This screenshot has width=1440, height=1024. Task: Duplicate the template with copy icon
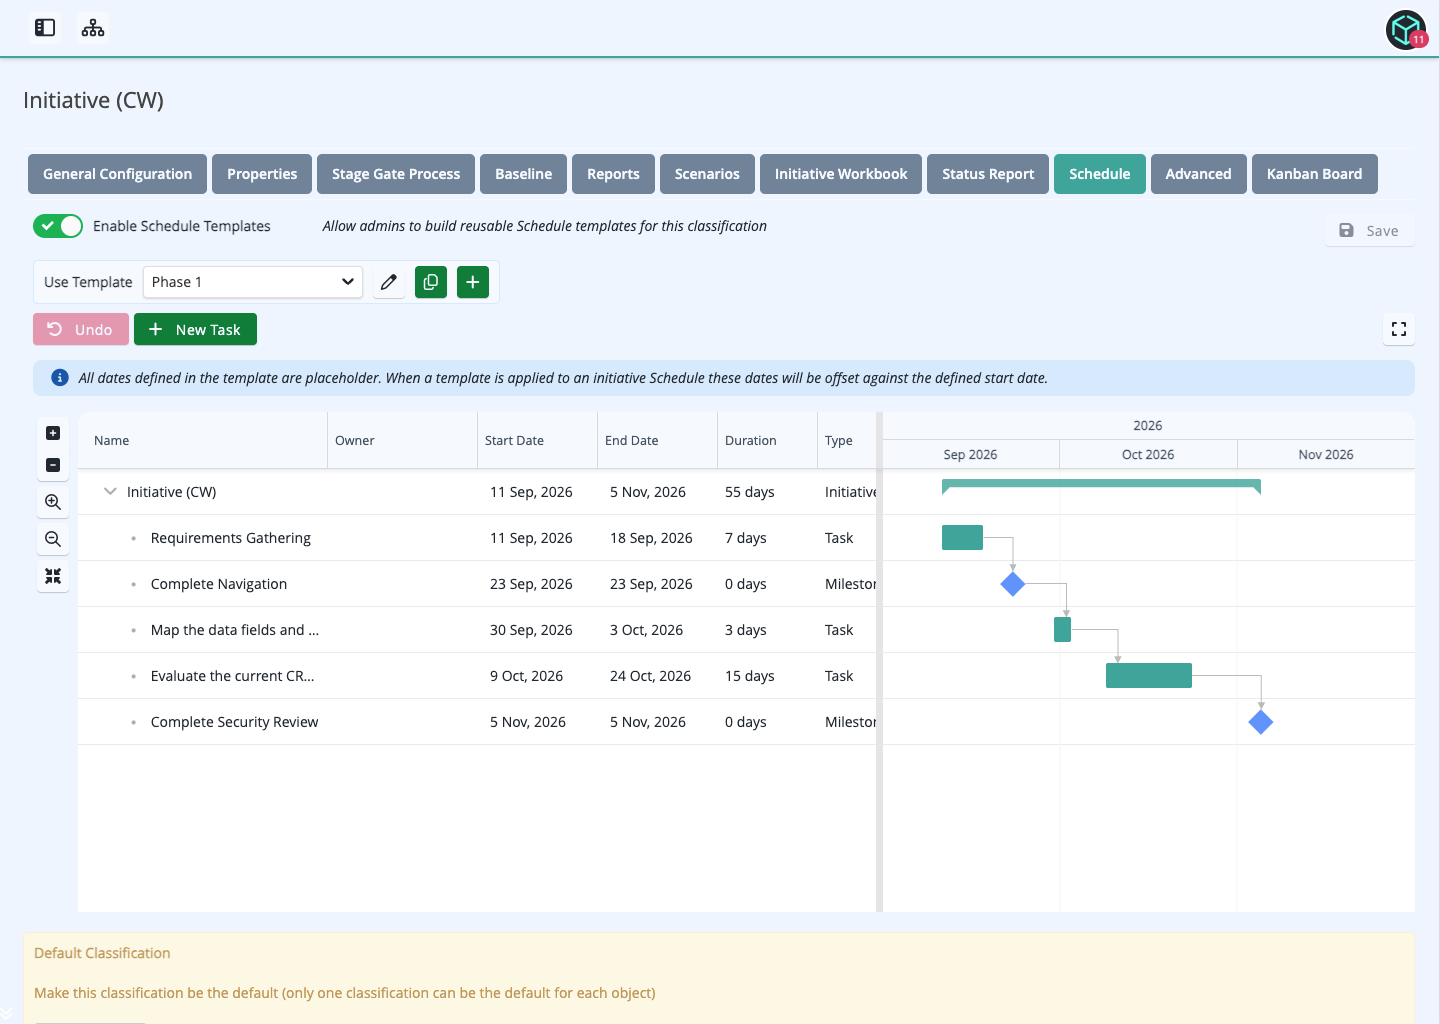431,282
